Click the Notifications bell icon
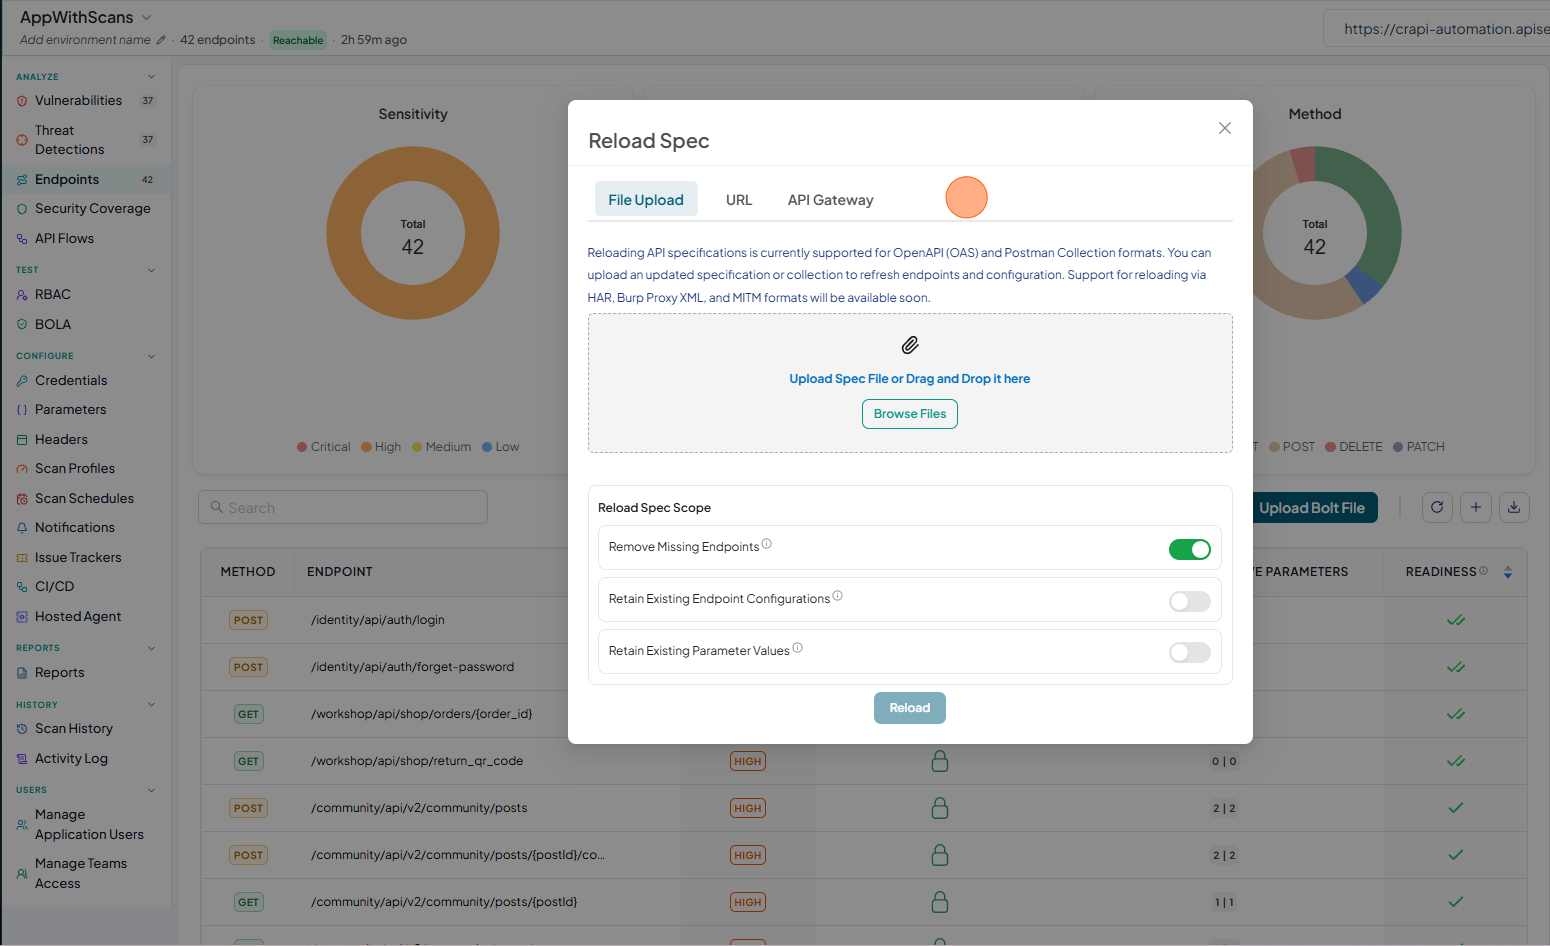Screen dimensions: 1550x946 coord(22,528)
